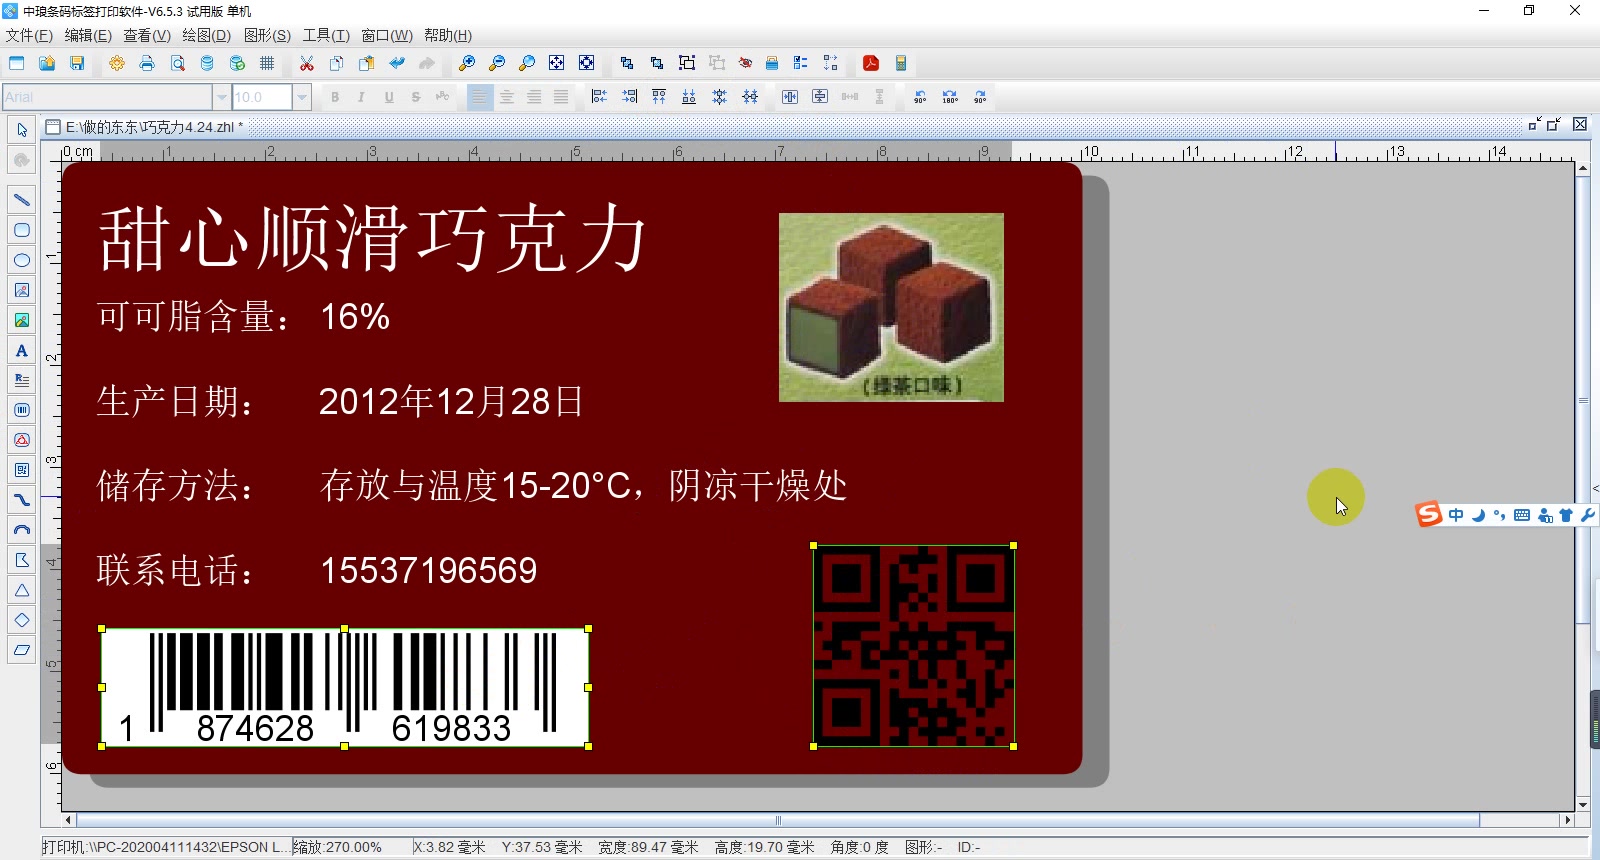Open print preview
The width and height of the screenshot is (1600, 860).
point(177,63)
